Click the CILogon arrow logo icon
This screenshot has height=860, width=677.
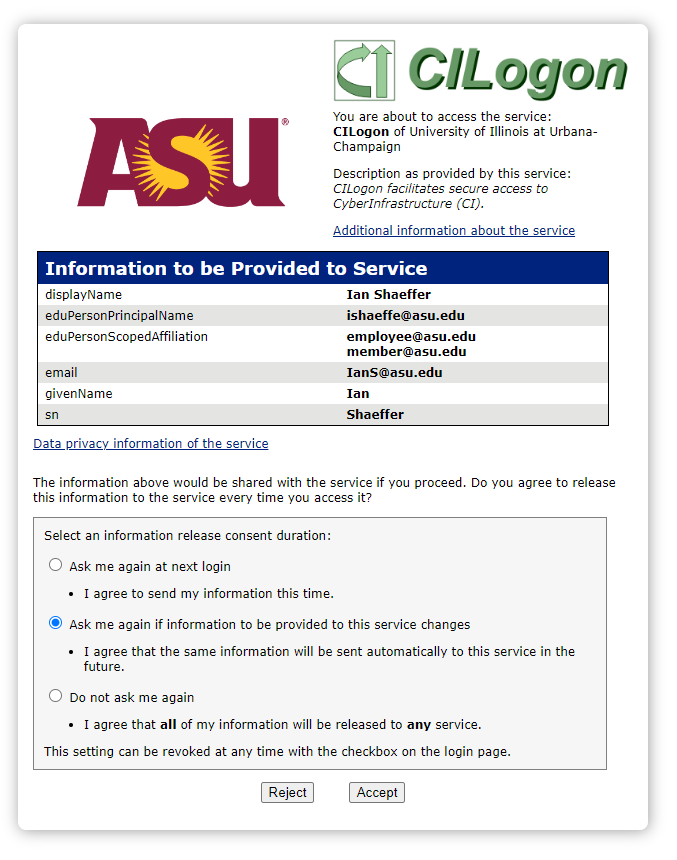(x=364, y=71)
